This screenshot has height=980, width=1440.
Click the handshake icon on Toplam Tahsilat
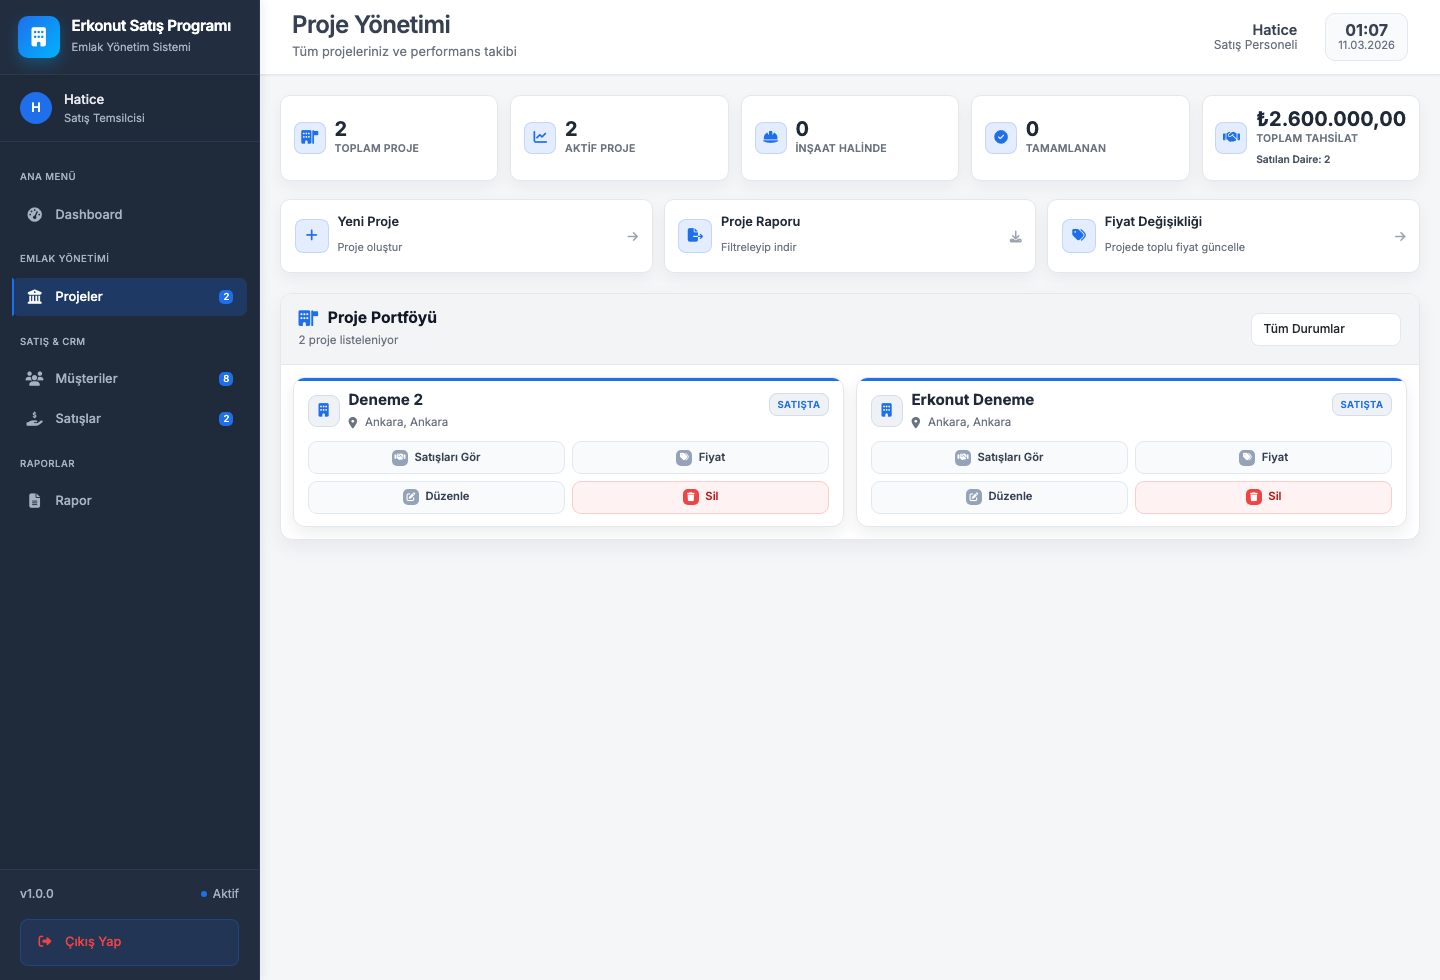pos(1231,138)
